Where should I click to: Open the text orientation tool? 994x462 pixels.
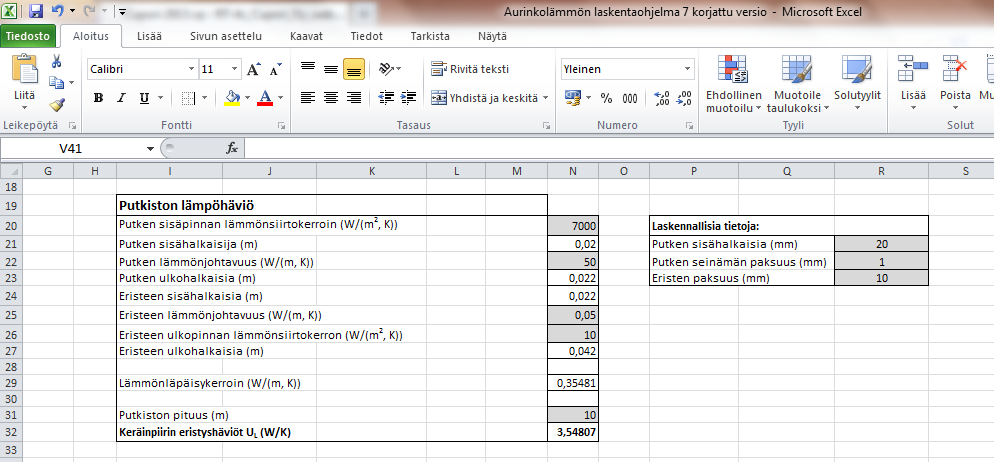pyautogui.click(x=386, y=68)
